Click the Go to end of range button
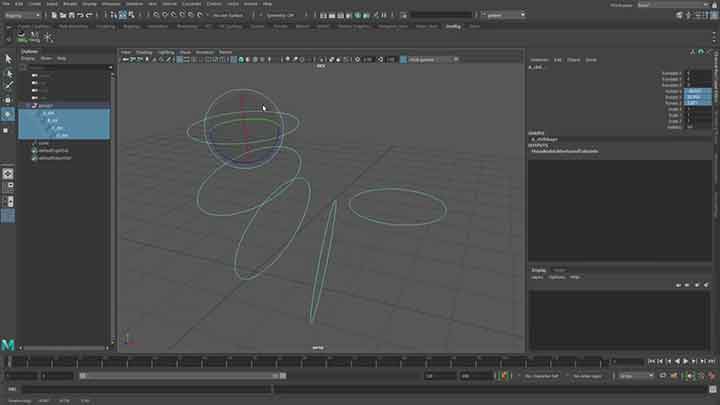The image size is (720, 405). (x=711, y=362)
